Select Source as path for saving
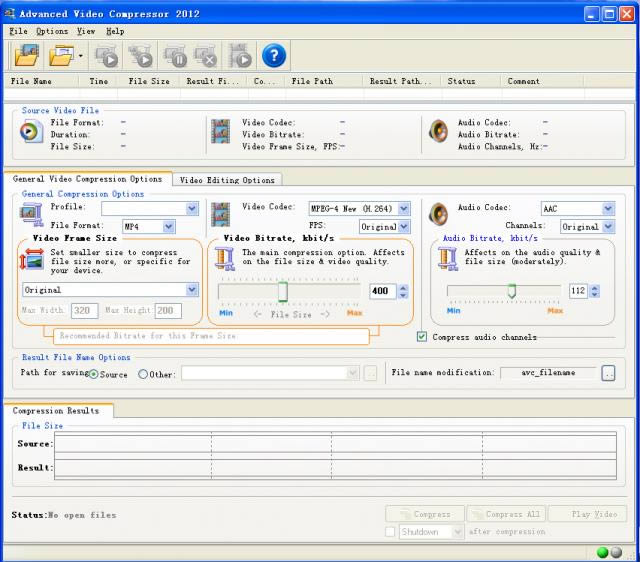The image size is (640, 562). click(93, 374)
